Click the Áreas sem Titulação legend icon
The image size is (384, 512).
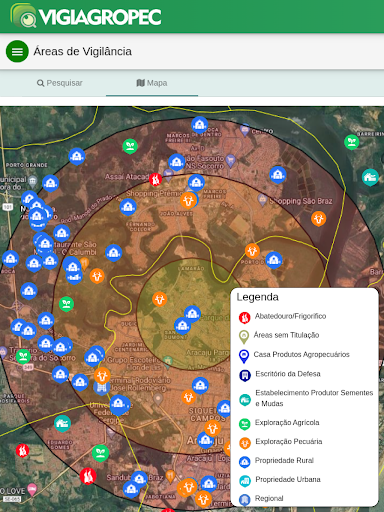pyautogui.click(x=244, y=336)
